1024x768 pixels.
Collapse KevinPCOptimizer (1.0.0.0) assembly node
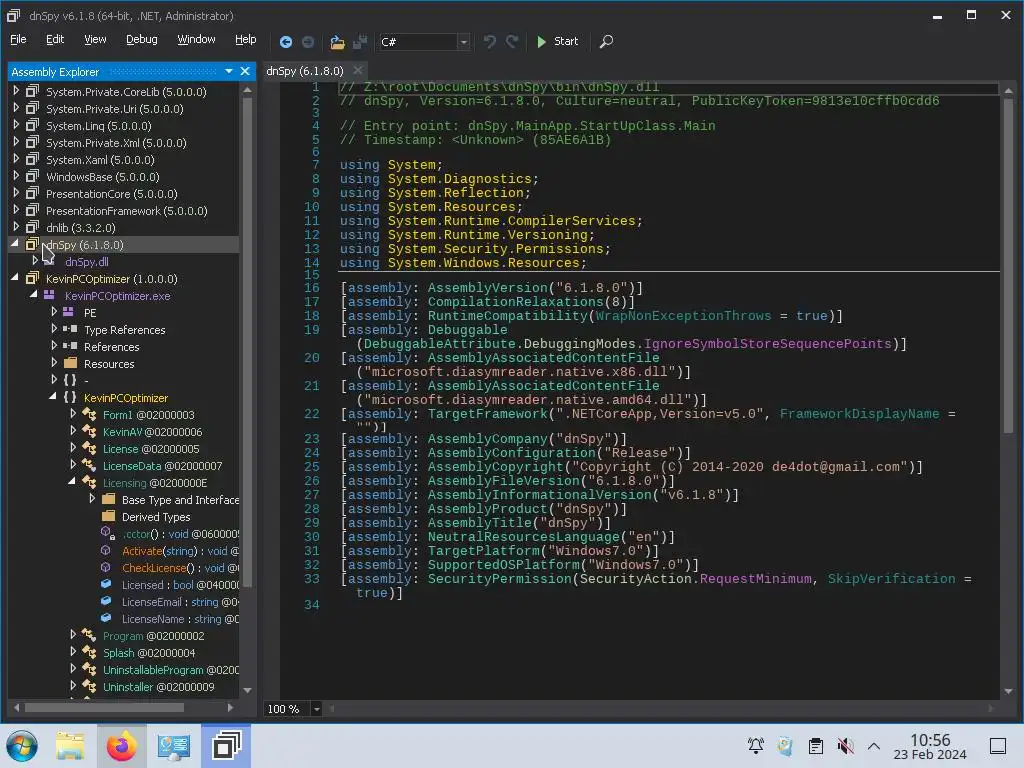[x=15, y=278]
